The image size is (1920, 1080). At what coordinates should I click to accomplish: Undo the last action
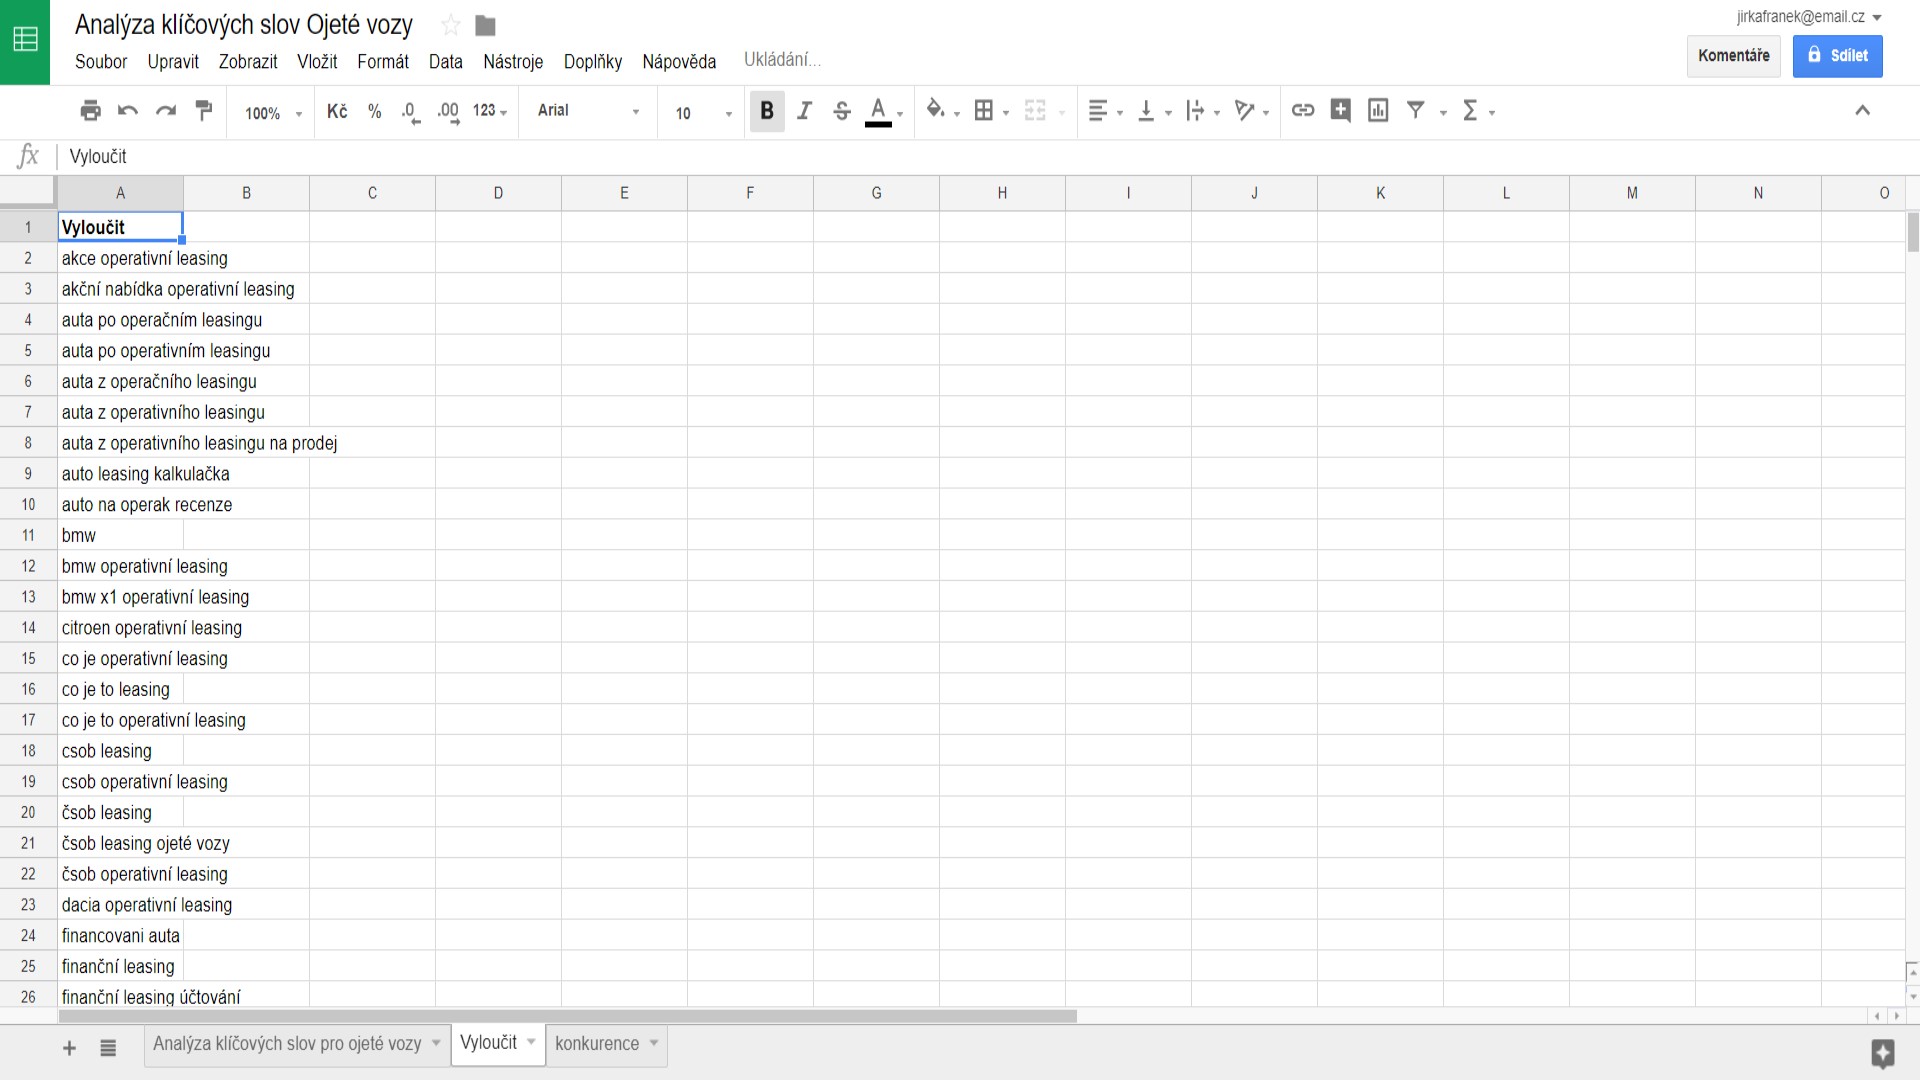(128, 111)
